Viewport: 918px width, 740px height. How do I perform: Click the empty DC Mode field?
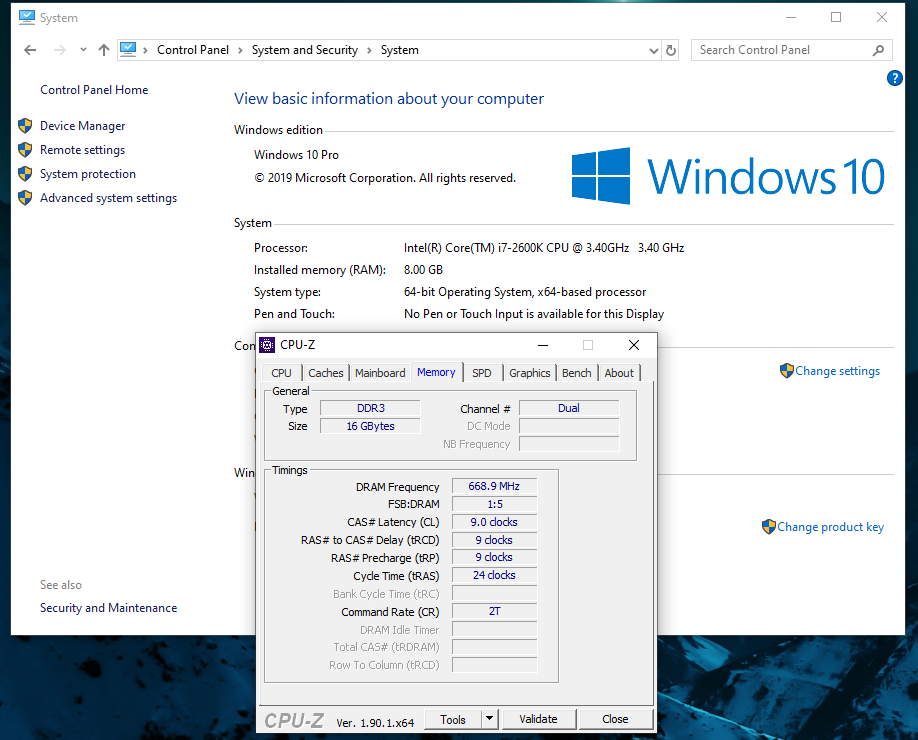pyautogui.click(x=569, y=426)
